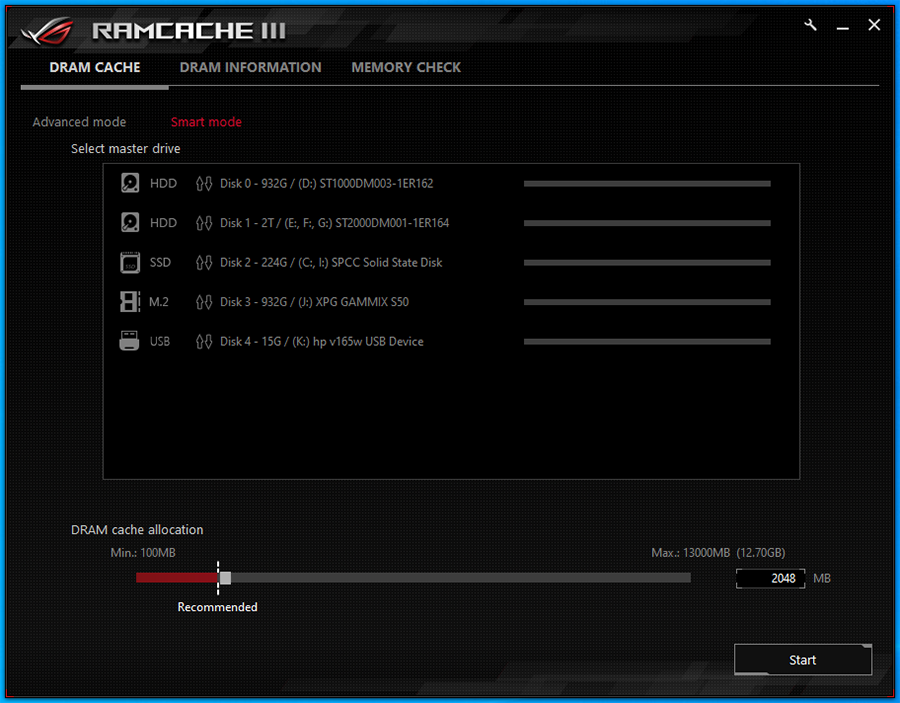Minimize the RAMCache III window

843,26
